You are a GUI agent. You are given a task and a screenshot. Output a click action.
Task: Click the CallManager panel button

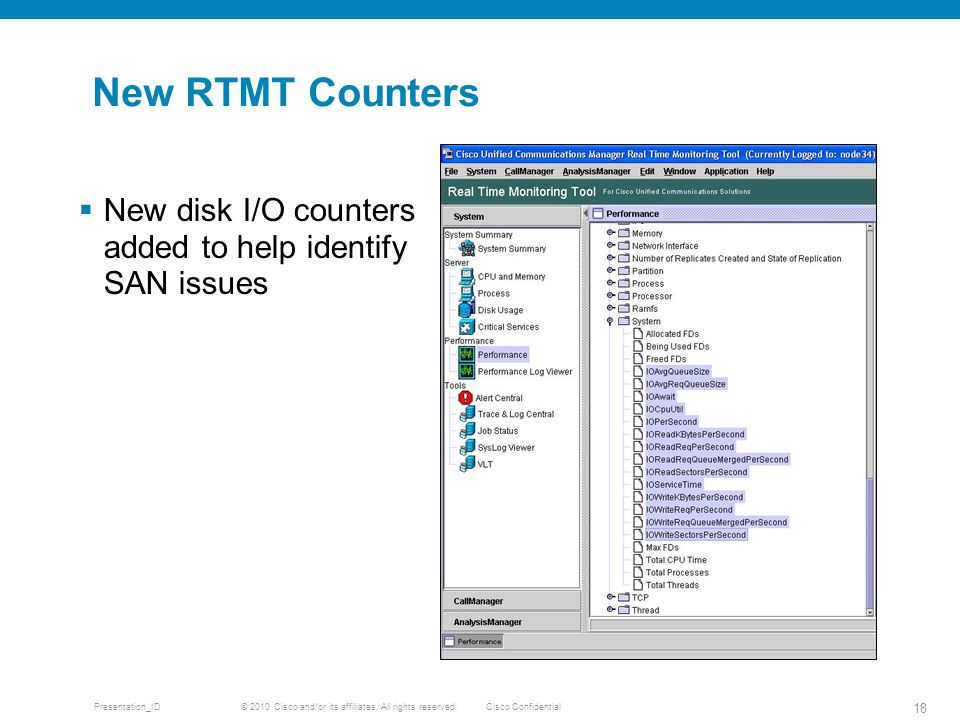click(x=511, y=601)
